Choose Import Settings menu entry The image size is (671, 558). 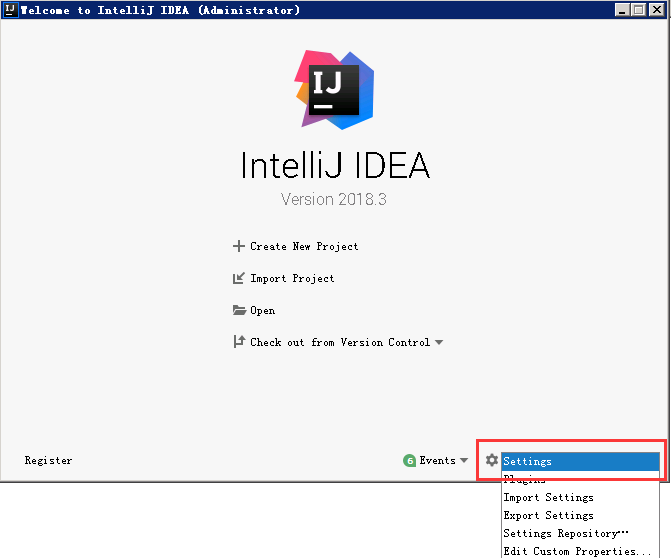click(x=580, y=497)
